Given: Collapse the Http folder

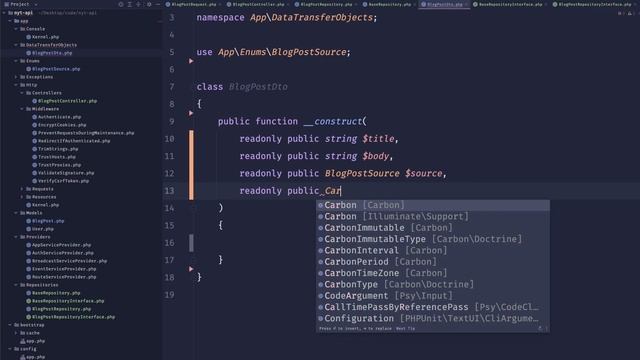Looking at the screenshot, I should pyautogui.click(x=16, y=85).
